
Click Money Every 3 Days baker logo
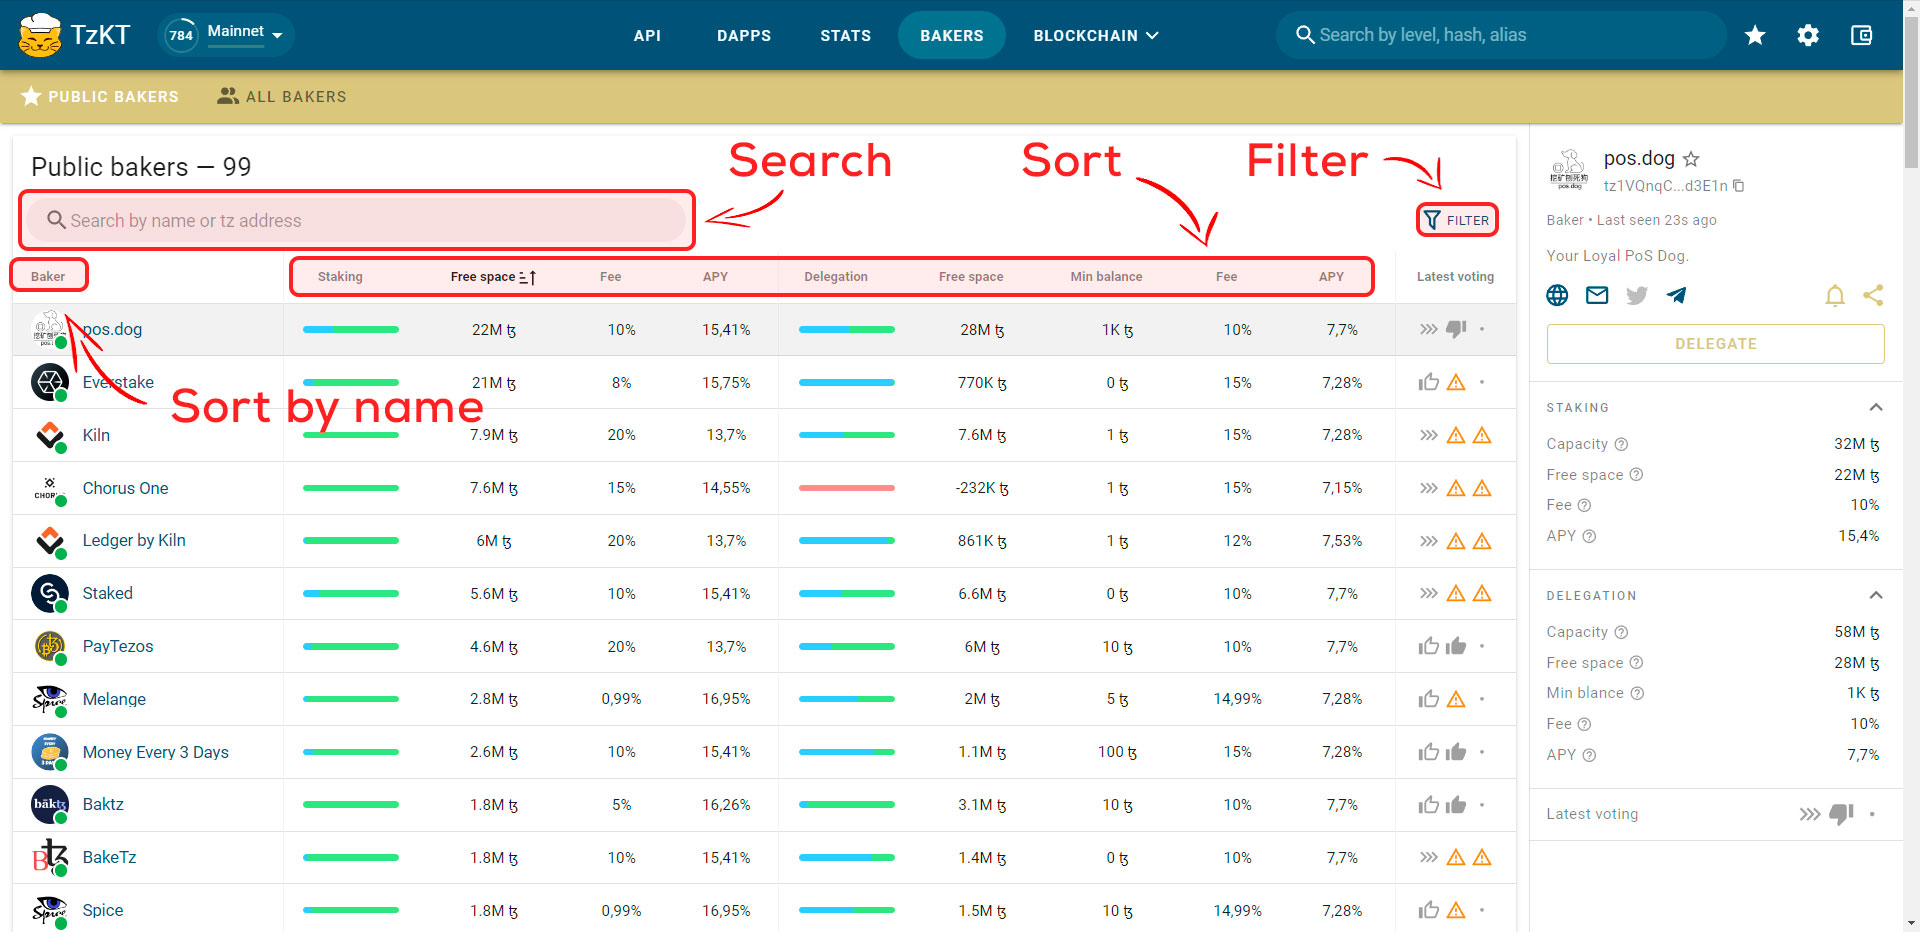point(50,752)
